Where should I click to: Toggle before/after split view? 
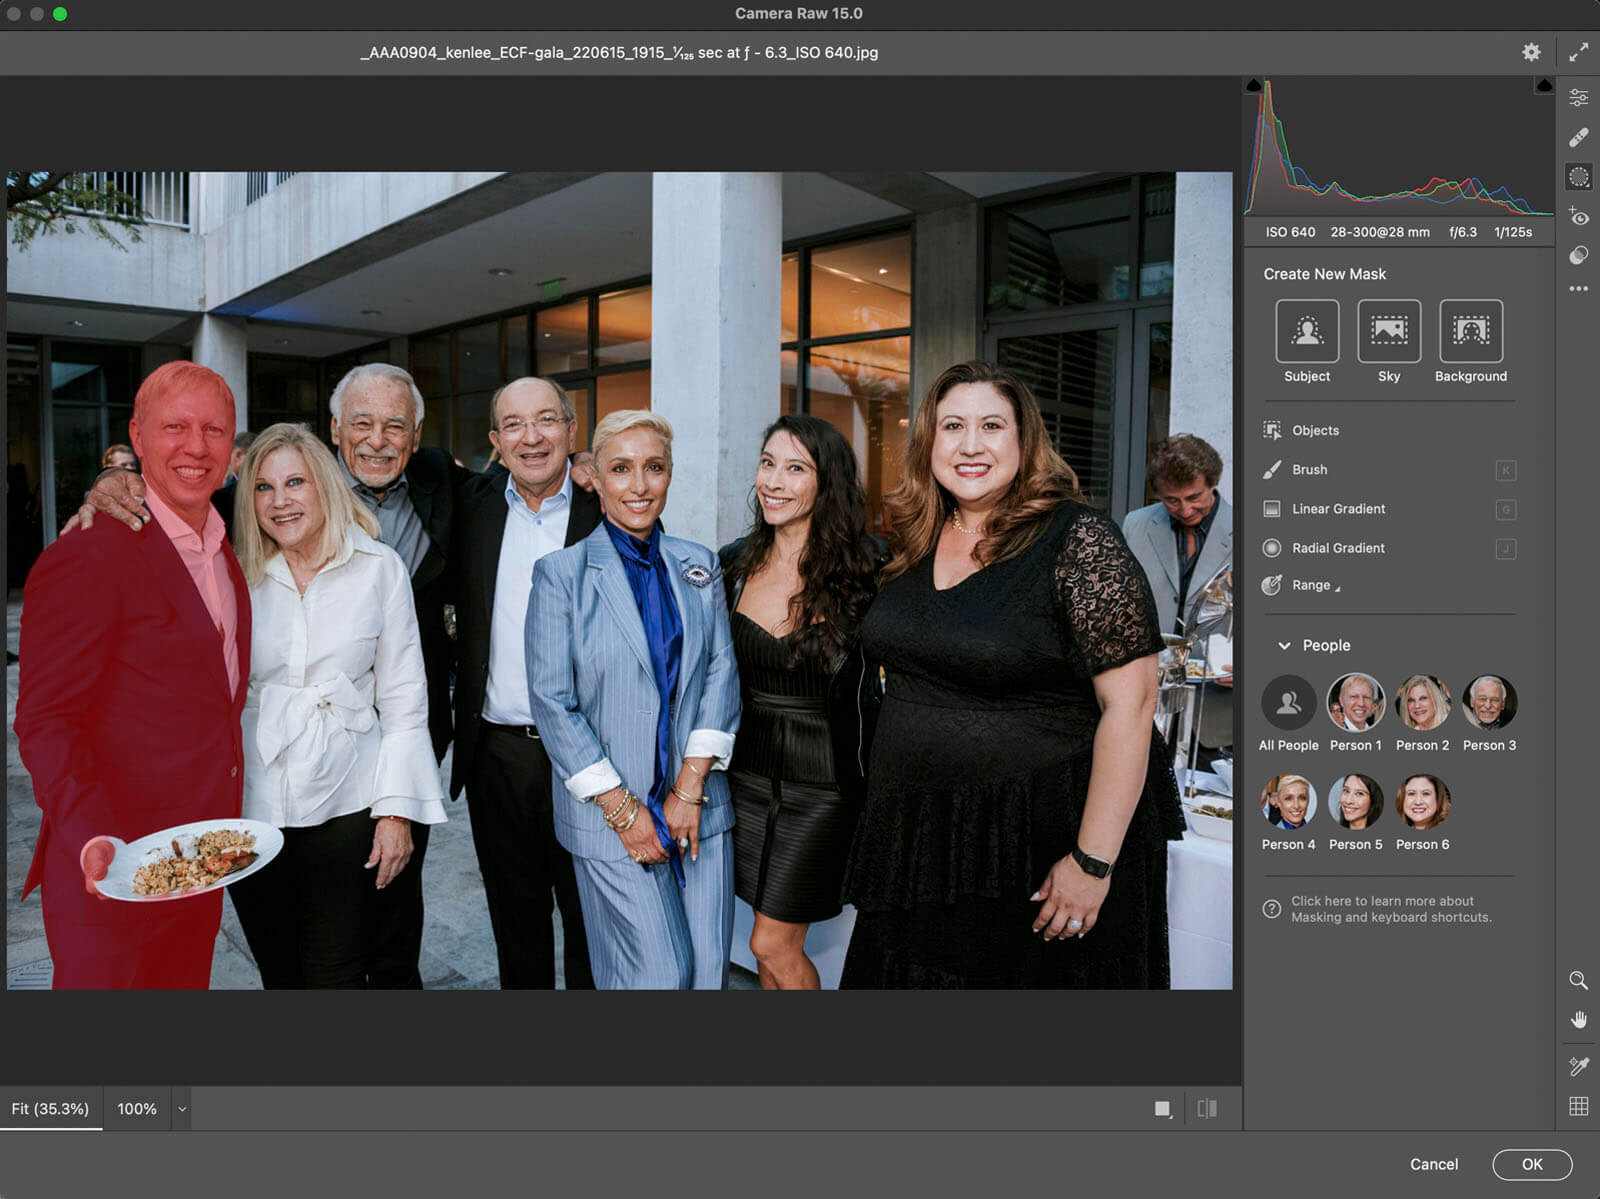(x=1207, y=1108)
